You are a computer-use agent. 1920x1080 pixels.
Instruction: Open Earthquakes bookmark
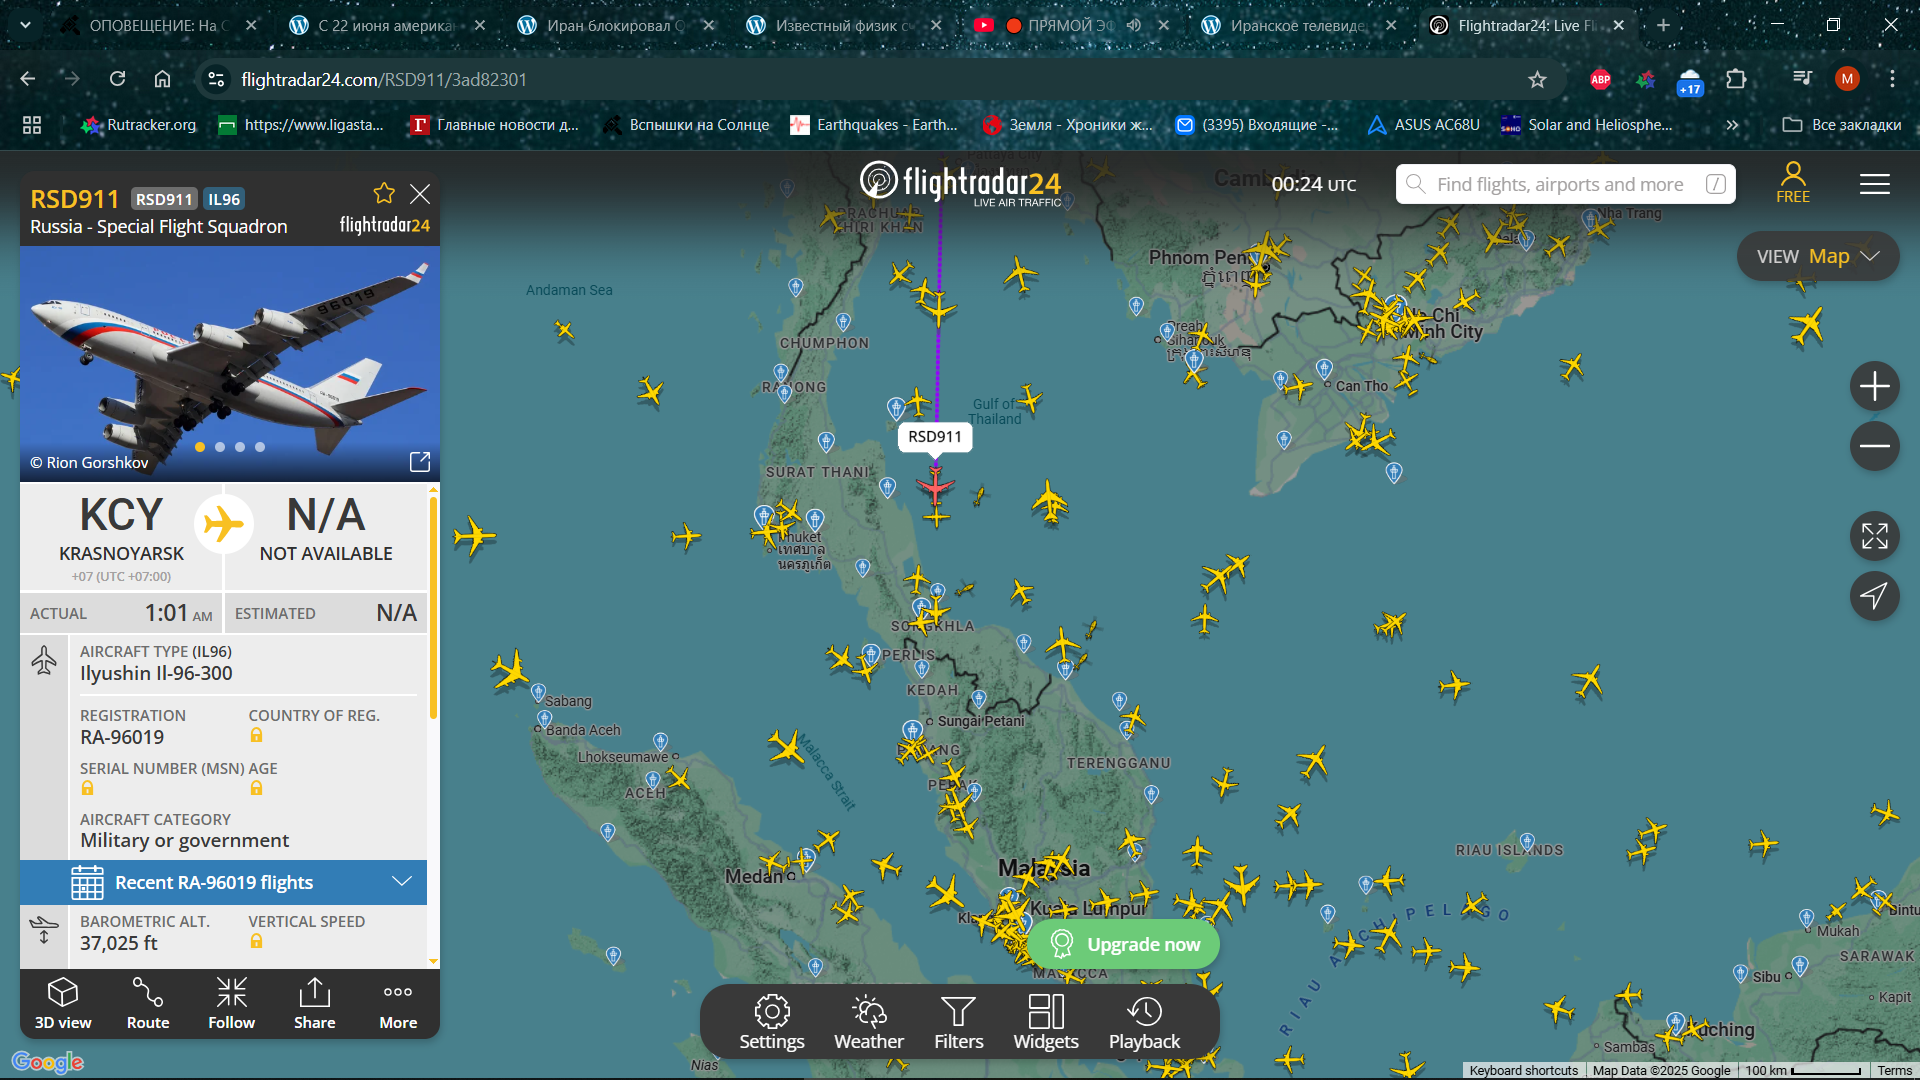point(874,125)
